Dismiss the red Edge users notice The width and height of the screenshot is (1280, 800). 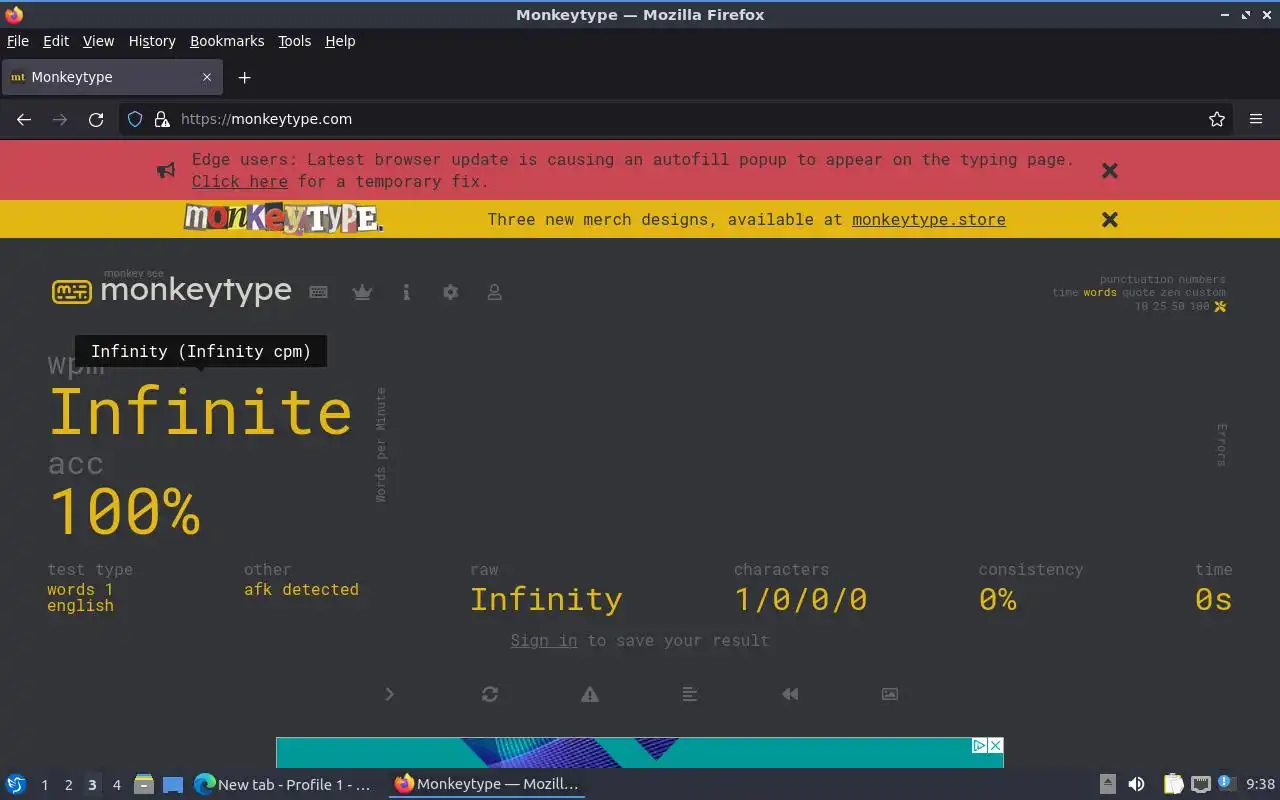coord(1110,171)
